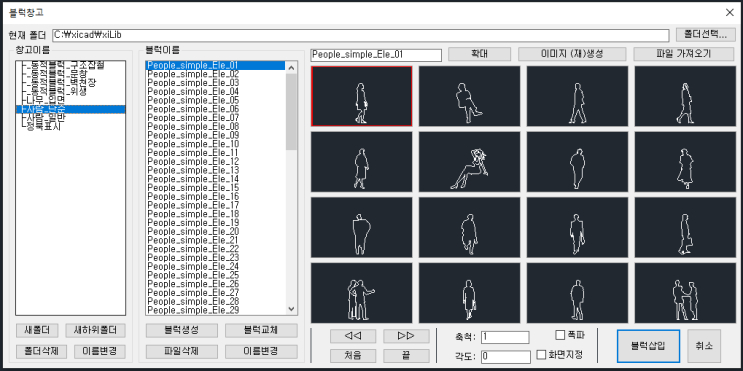The height and width of the screenshot is (371, 743).
Task: Jump to last page with 끝 button
Action: point(406,356)
